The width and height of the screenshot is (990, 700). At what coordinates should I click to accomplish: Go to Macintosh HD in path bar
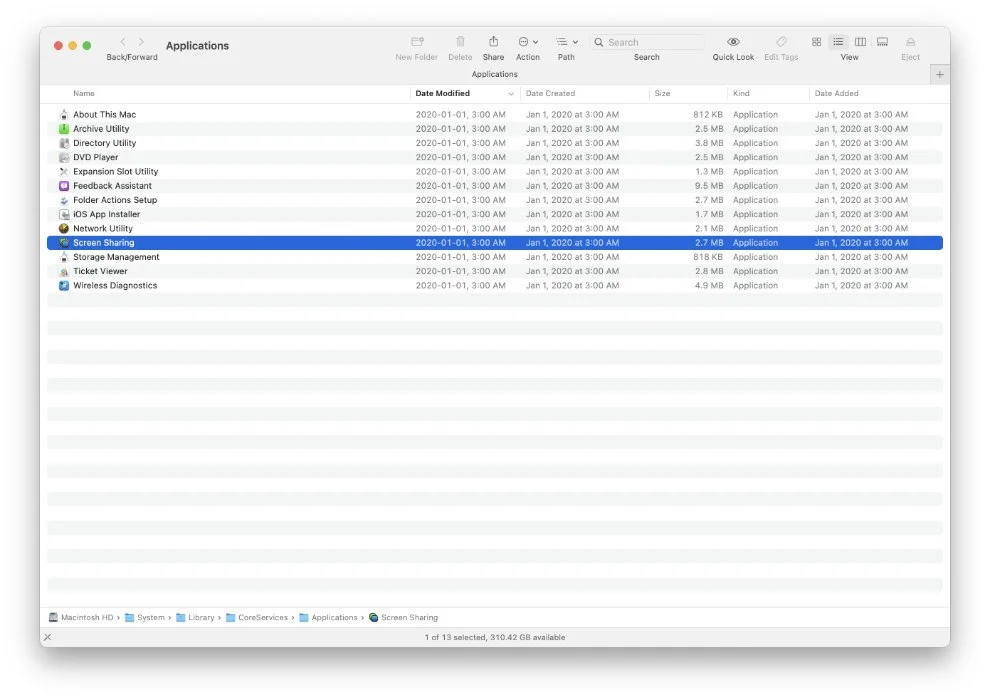[x=81, y=617]
